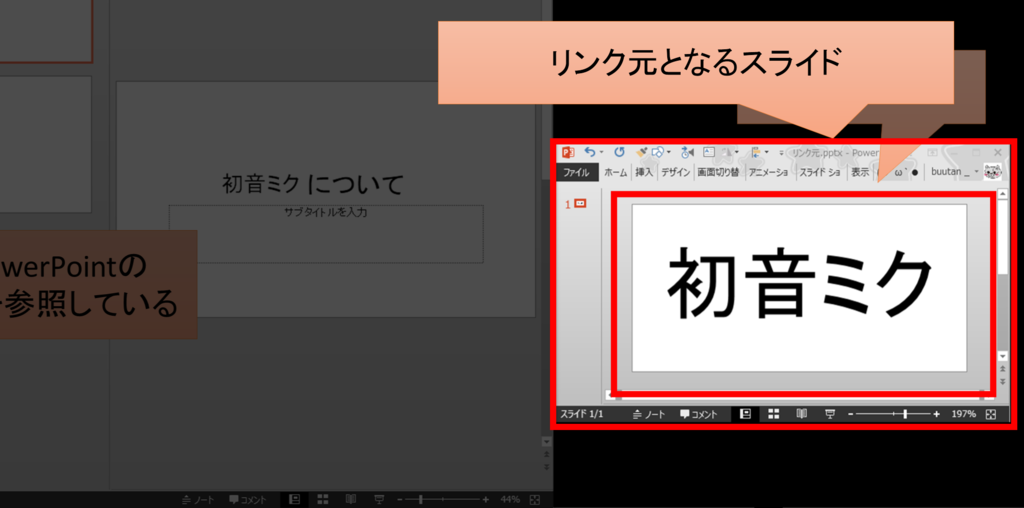The image size is (1024, 508).
Task: Click the user avatar picture in ribbon
Action: tap(993, 172)
